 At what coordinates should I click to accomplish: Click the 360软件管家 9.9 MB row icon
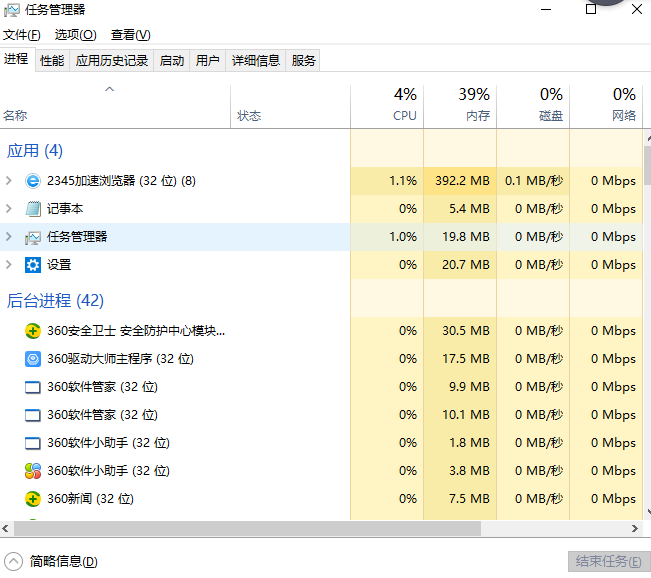click(x=33, y=387)
